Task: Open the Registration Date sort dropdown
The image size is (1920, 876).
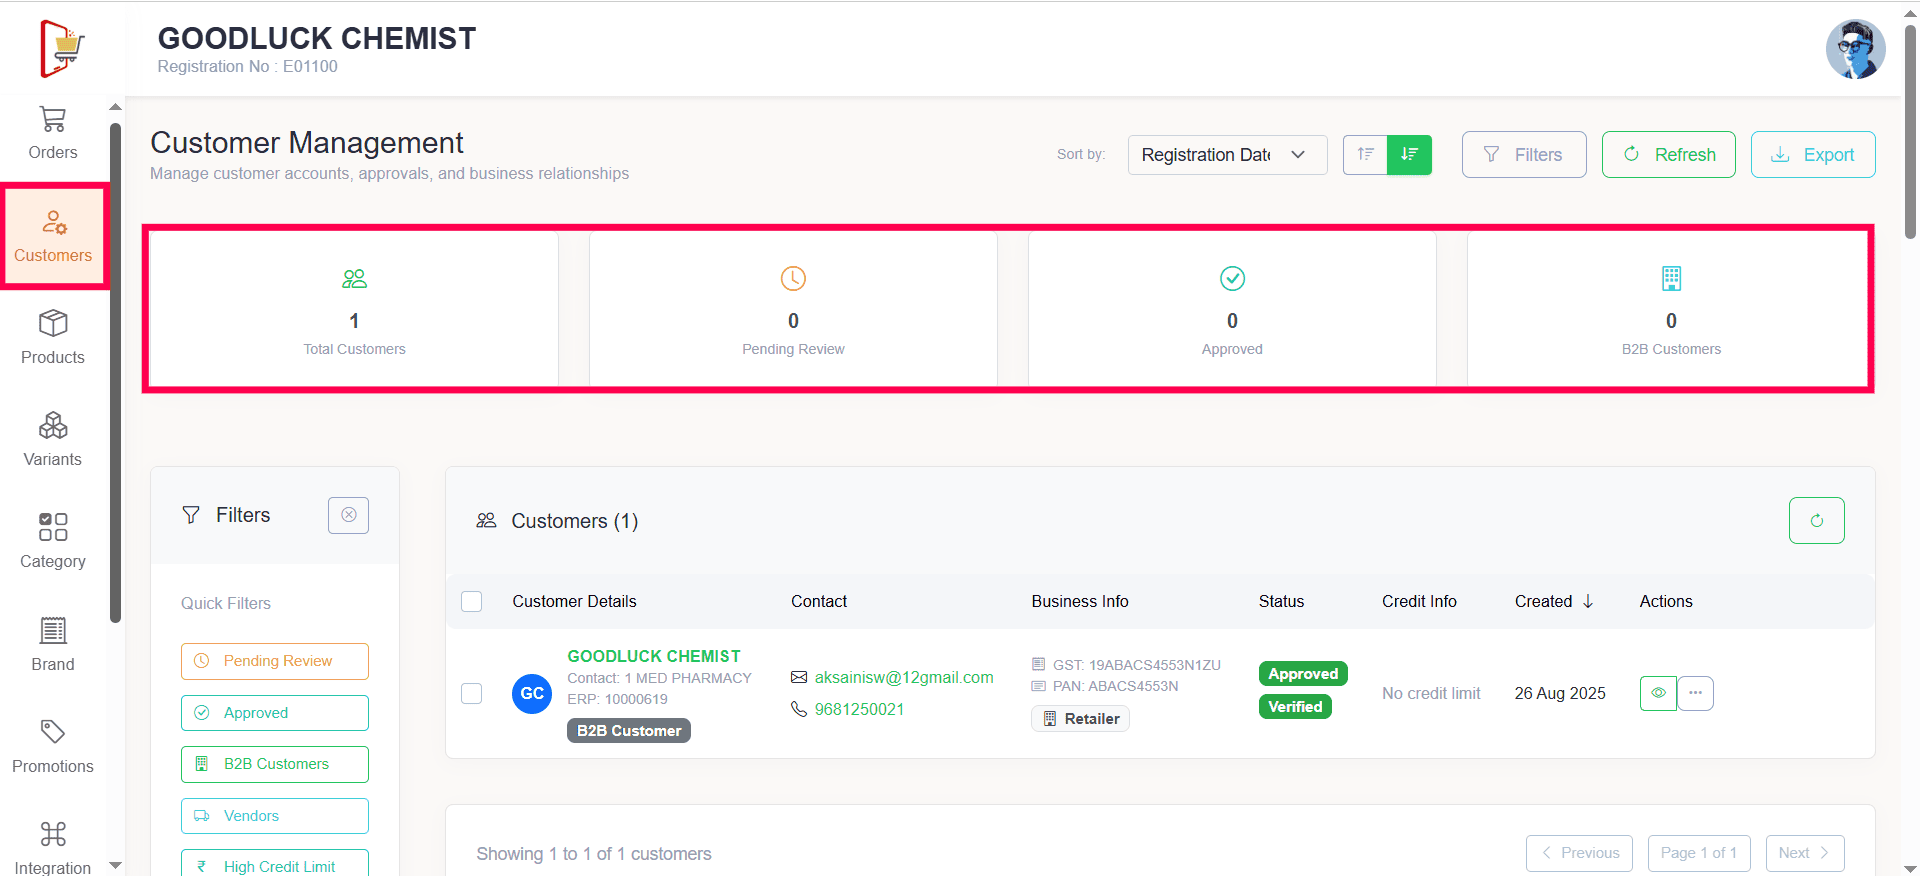Action: pyautogui.click(x=1227, y=155)
